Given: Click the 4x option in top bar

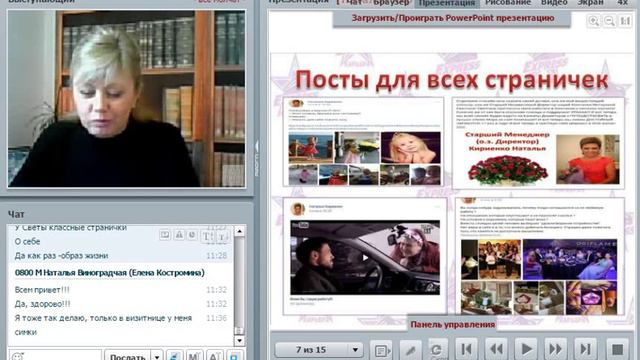Looking at the screenshot, I should click(622, 2).
